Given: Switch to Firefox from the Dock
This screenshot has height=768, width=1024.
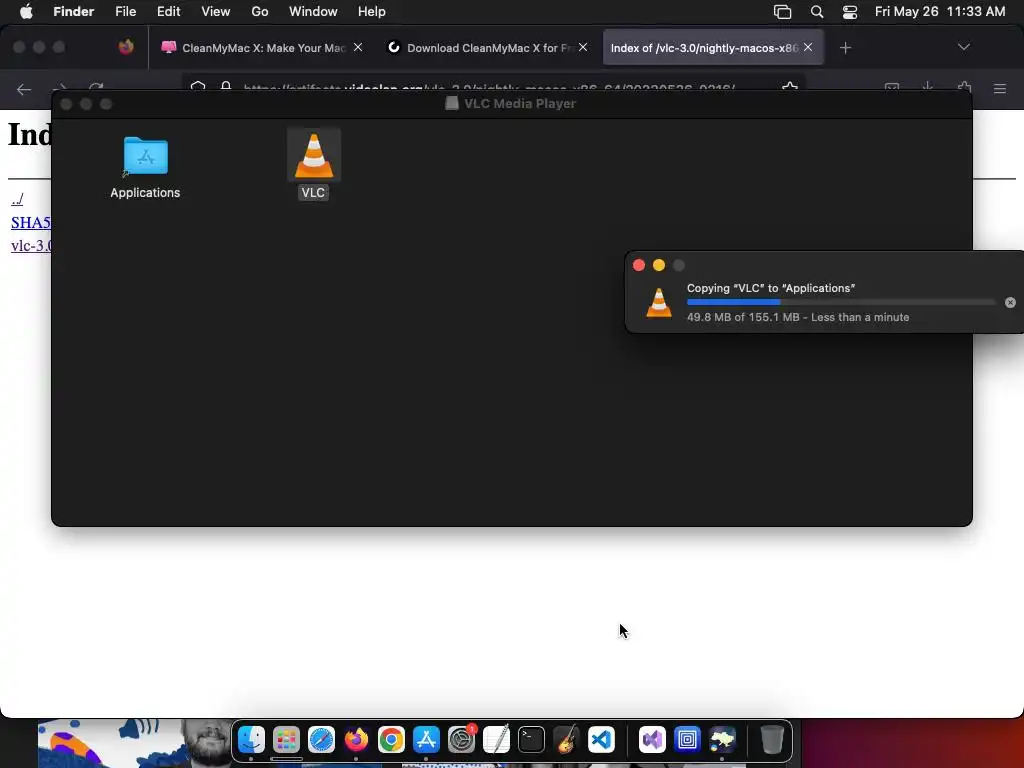Looking at the screenshot, I should 357,740.
